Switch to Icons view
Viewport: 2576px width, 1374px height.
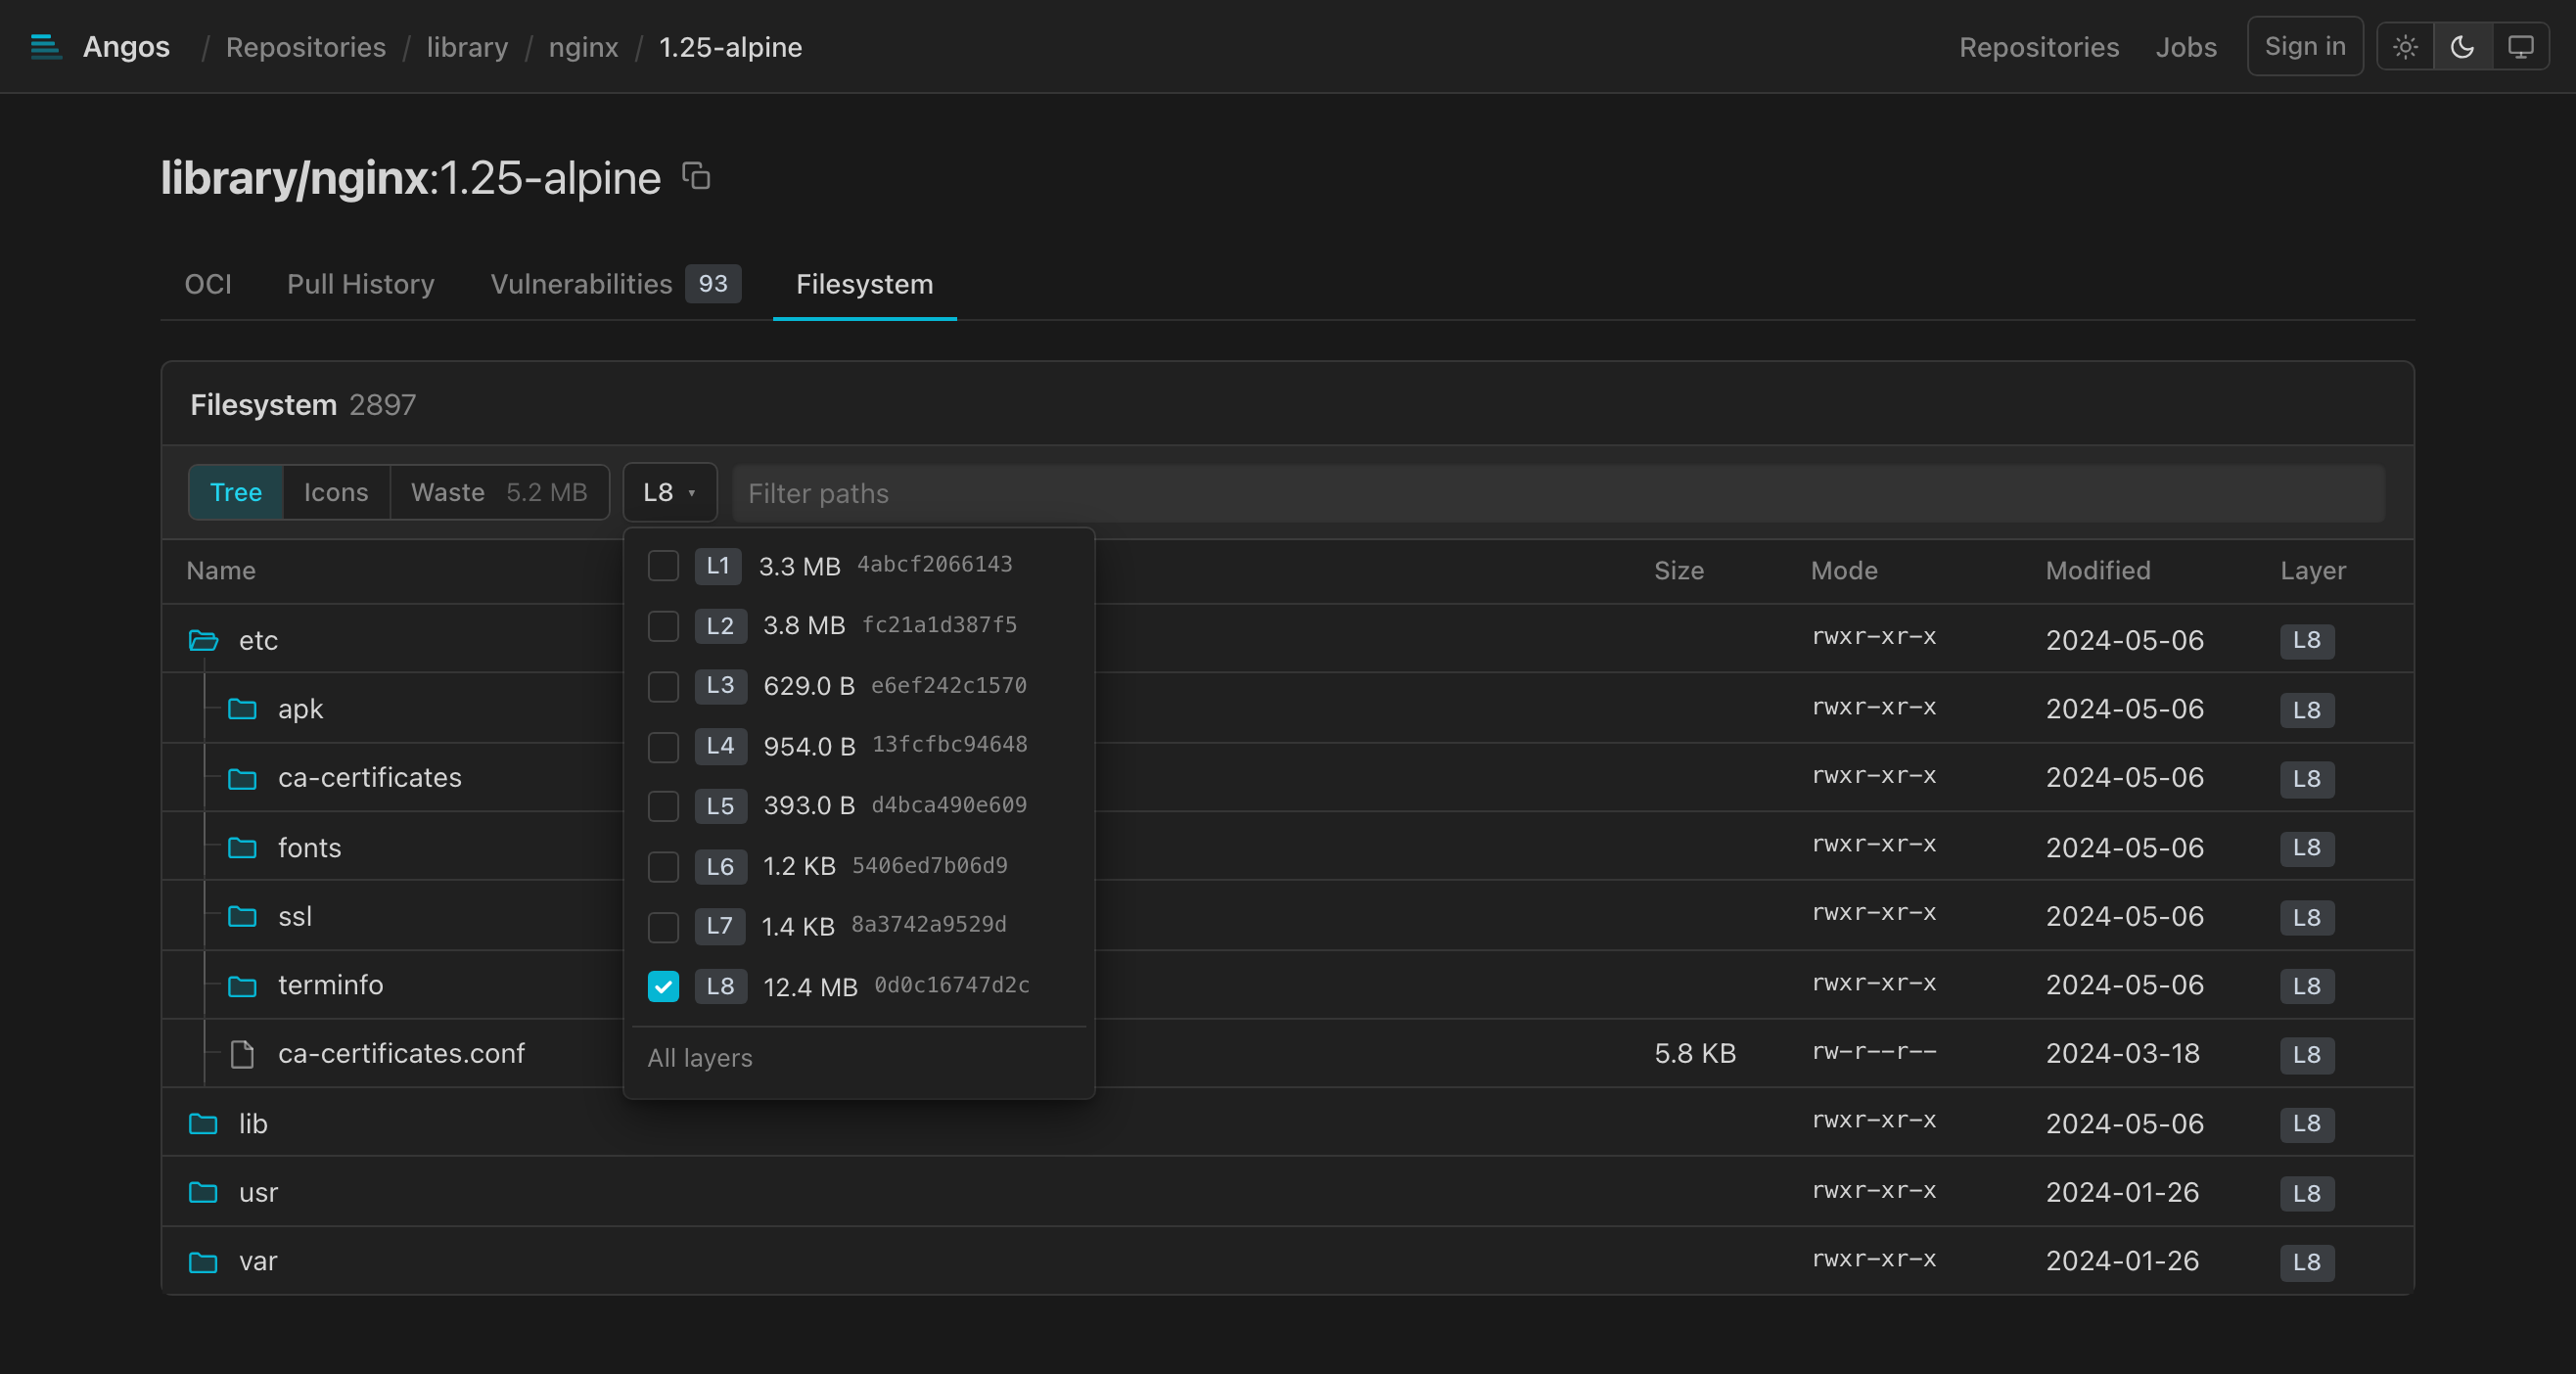pos(336,492)
